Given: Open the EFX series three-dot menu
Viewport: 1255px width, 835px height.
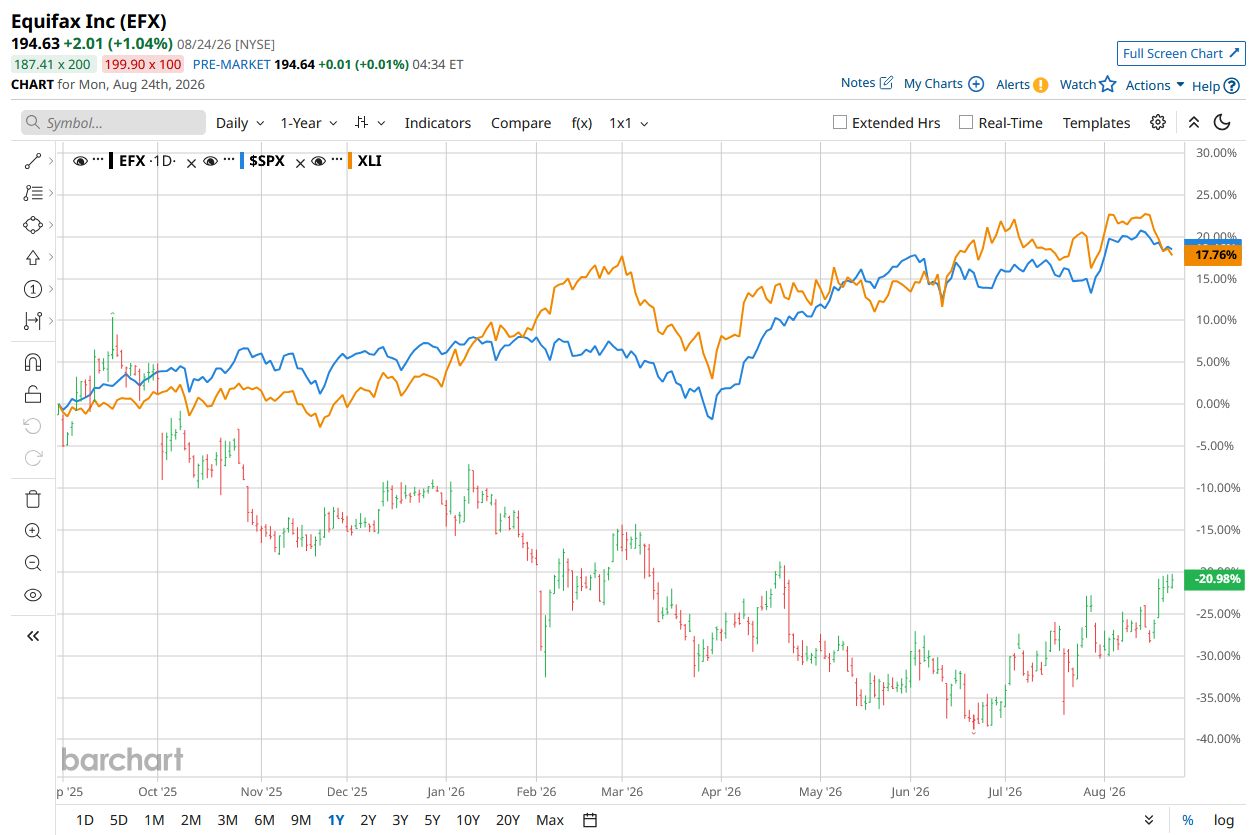Looking at the screenshot, I should point(99,160).
